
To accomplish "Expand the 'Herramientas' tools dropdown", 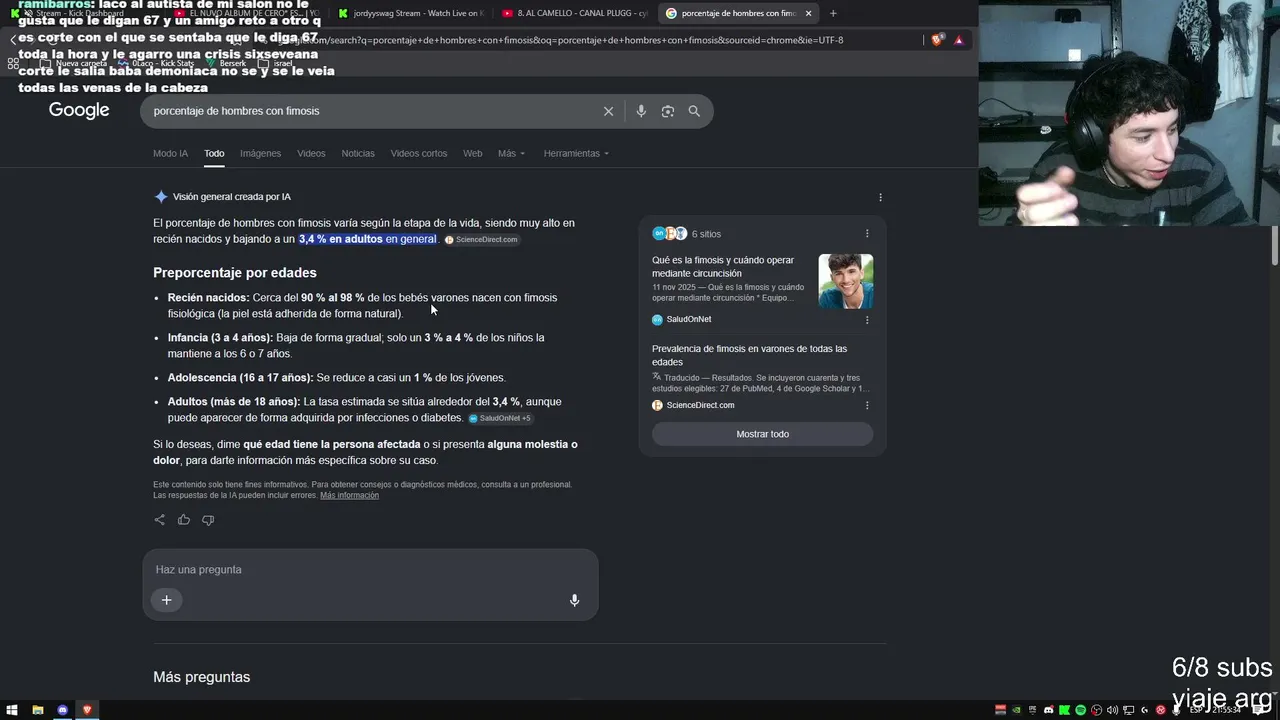I will pyautogui.click(x=576, y=154).
